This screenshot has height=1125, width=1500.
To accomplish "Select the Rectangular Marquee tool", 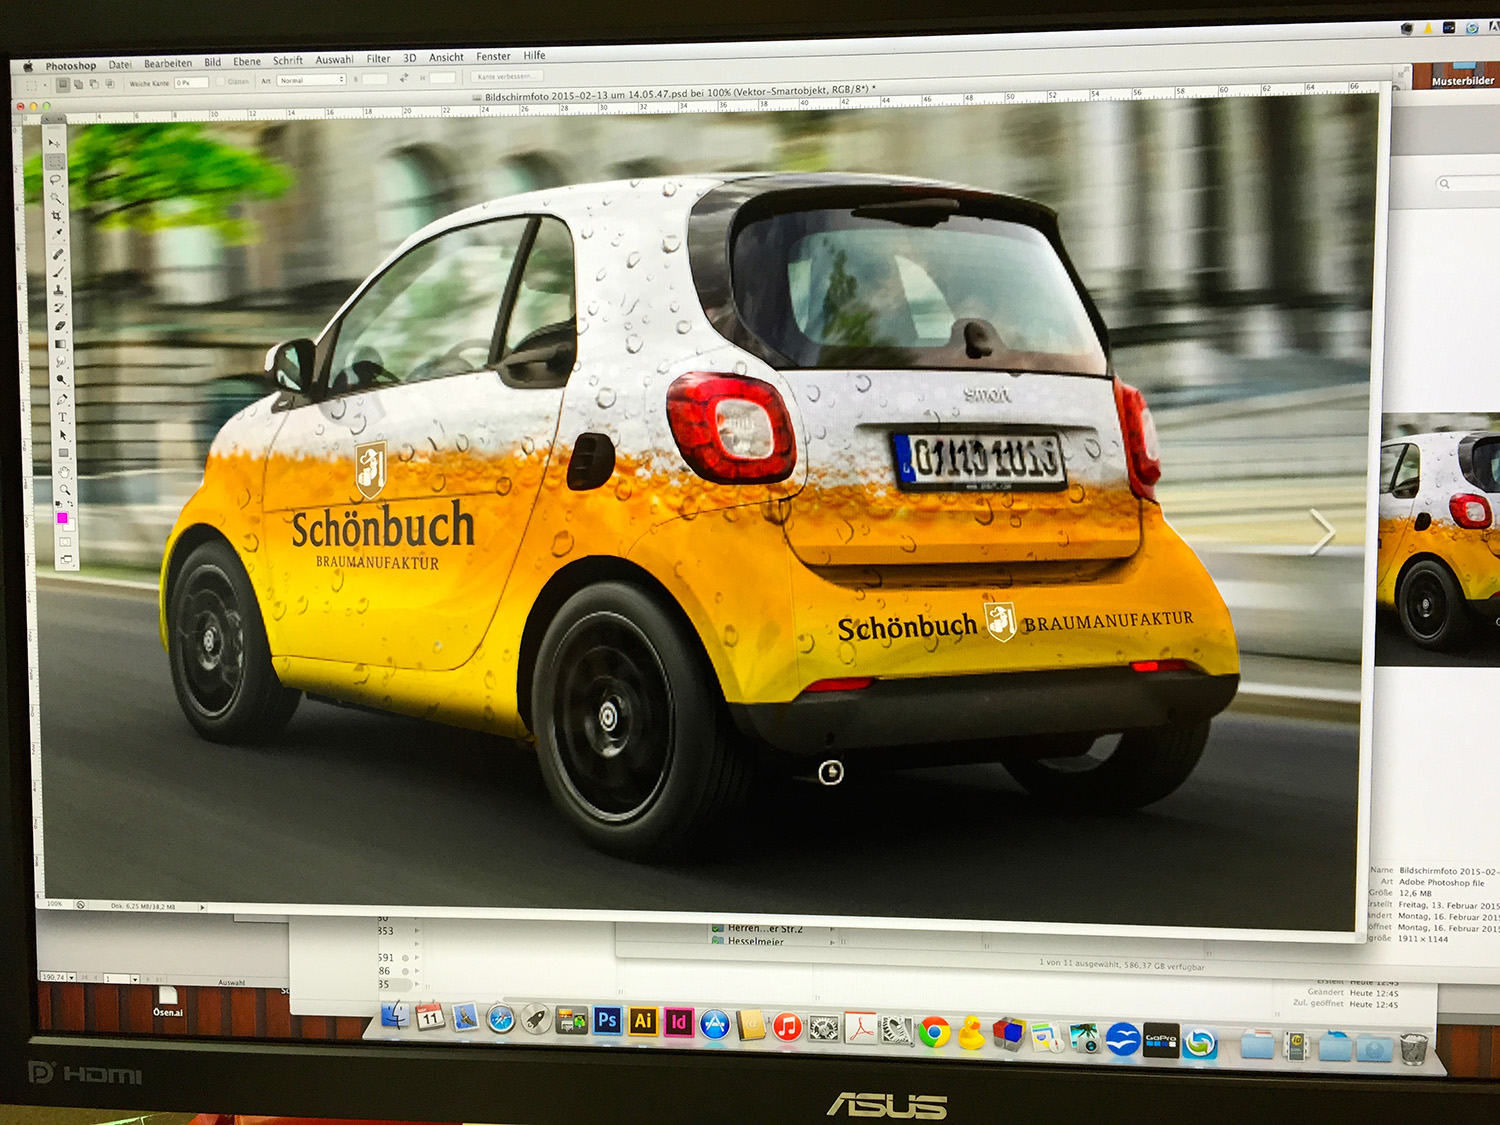I will pos(55,161).
